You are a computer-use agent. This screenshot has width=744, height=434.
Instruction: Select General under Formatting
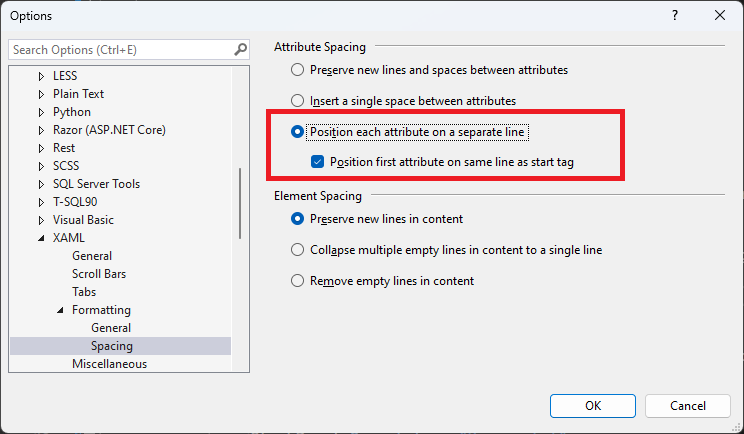click(x=111, y=328)
